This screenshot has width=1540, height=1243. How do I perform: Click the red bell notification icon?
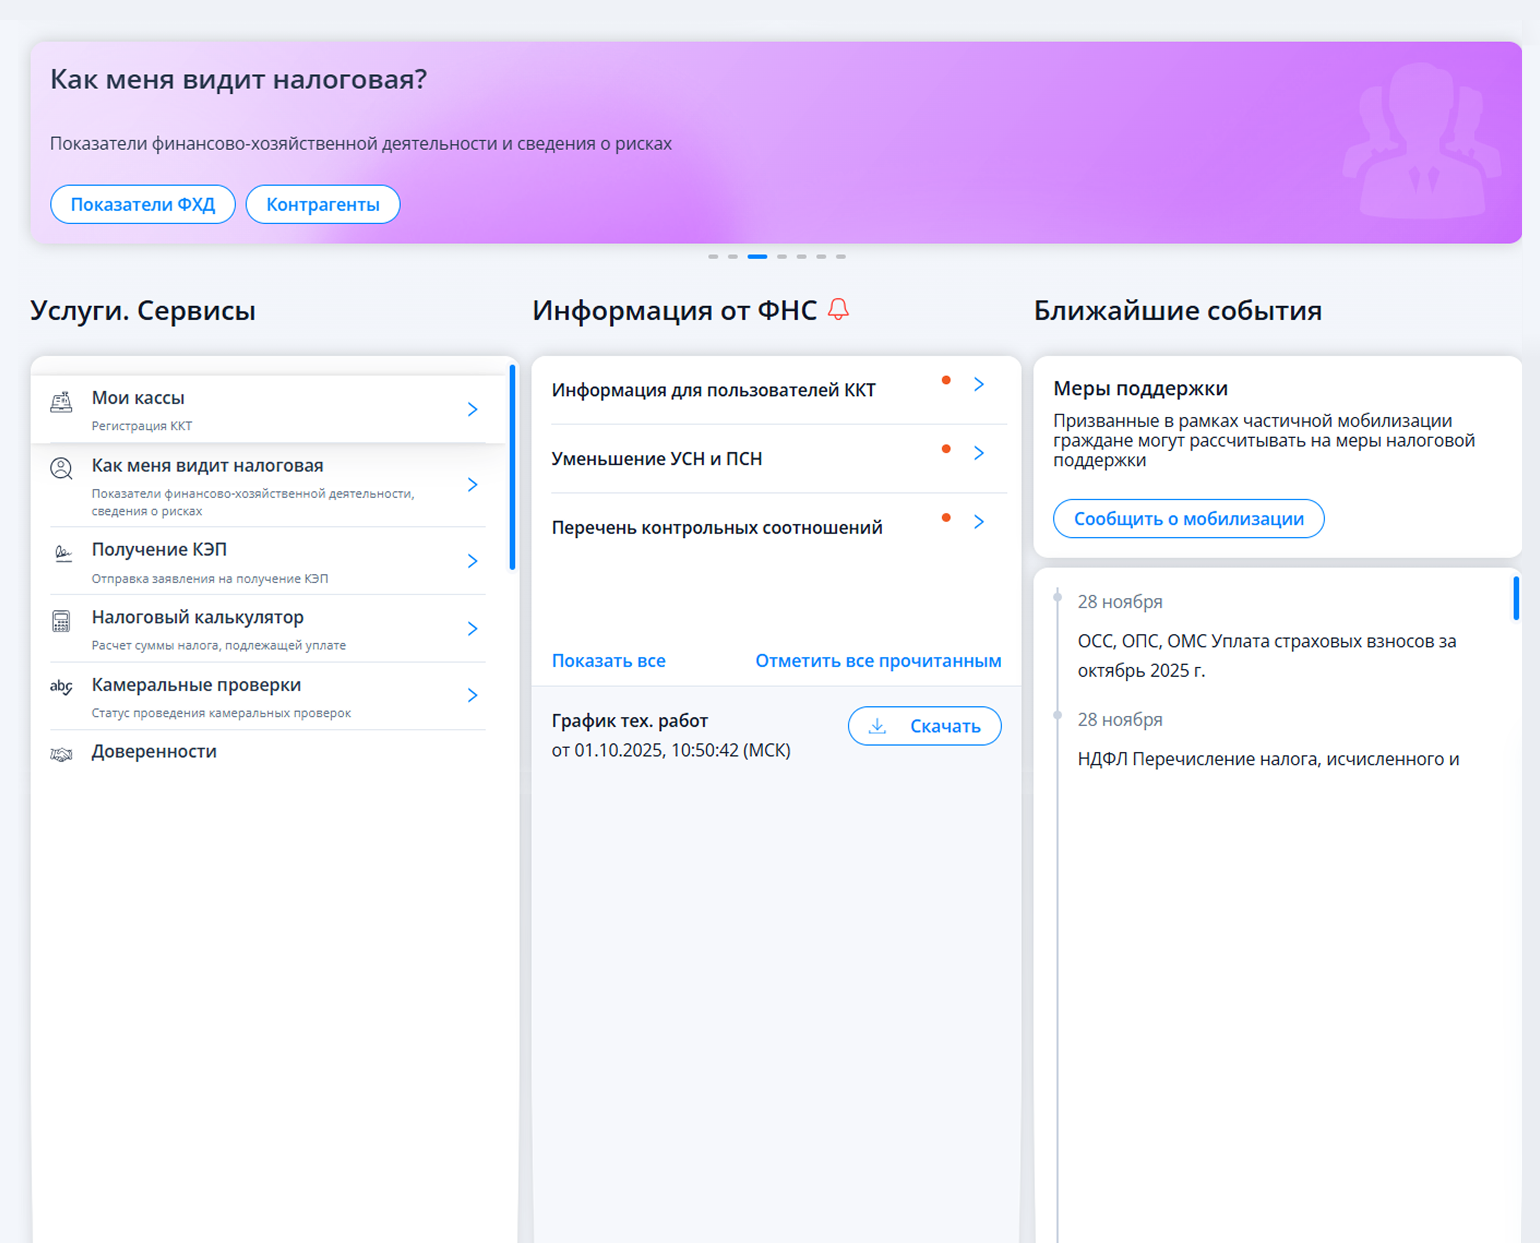(839, 309)
